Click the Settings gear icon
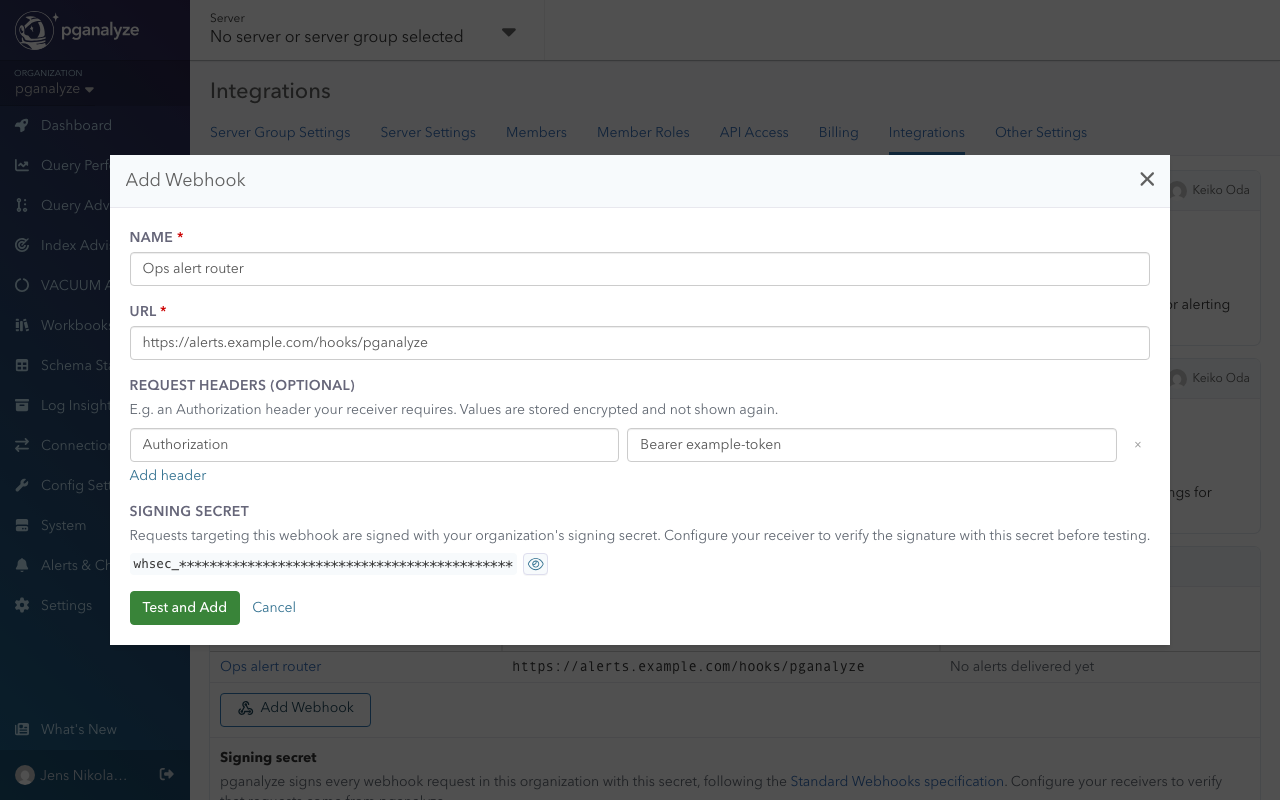 tap(22, 605)
